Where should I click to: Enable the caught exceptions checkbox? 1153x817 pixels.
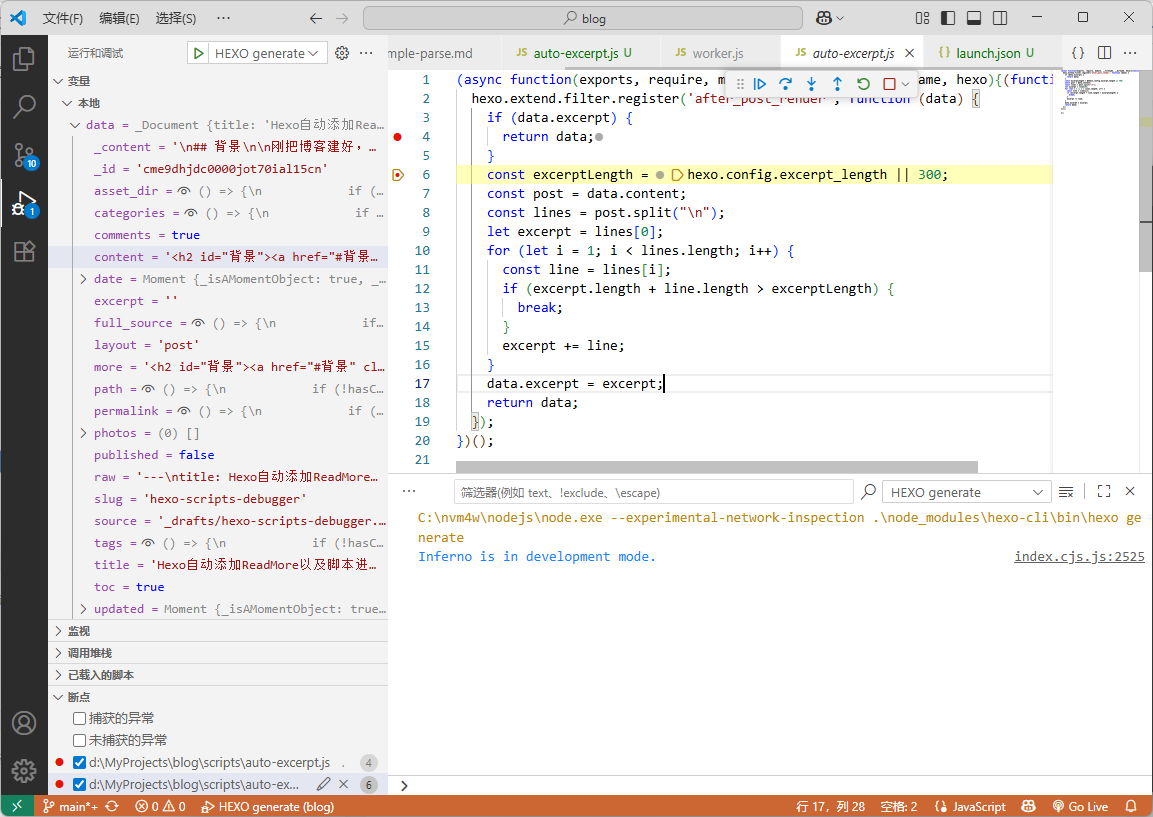click(x=80, y=719)
